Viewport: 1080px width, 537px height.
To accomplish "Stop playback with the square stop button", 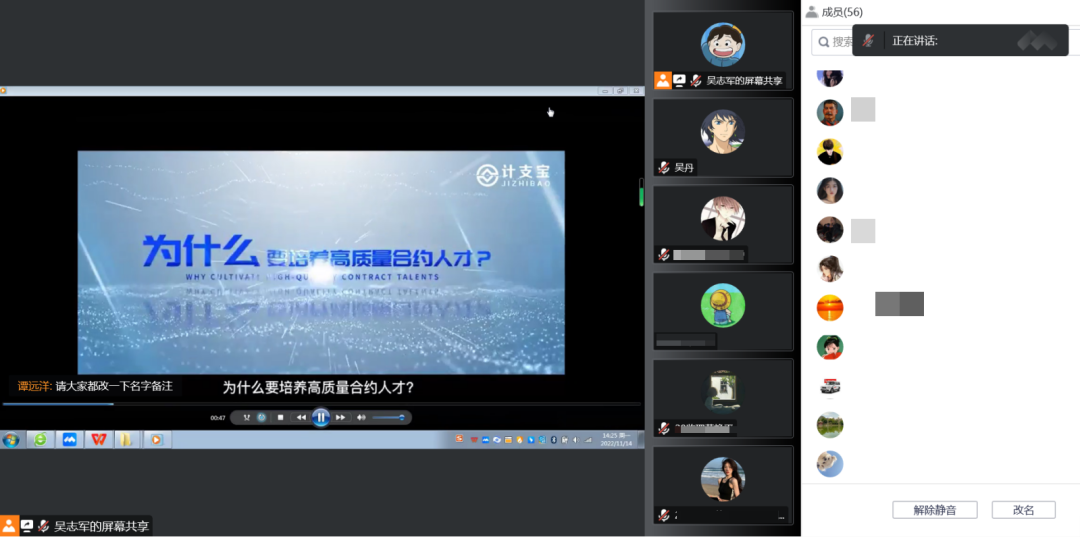I will [x=280, y=417].
